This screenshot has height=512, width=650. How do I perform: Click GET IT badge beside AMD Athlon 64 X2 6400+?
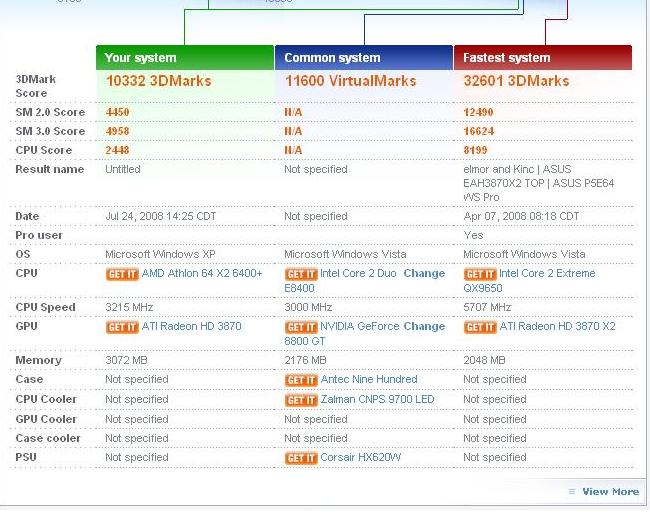pyautogui.click(x=122, y=274)
